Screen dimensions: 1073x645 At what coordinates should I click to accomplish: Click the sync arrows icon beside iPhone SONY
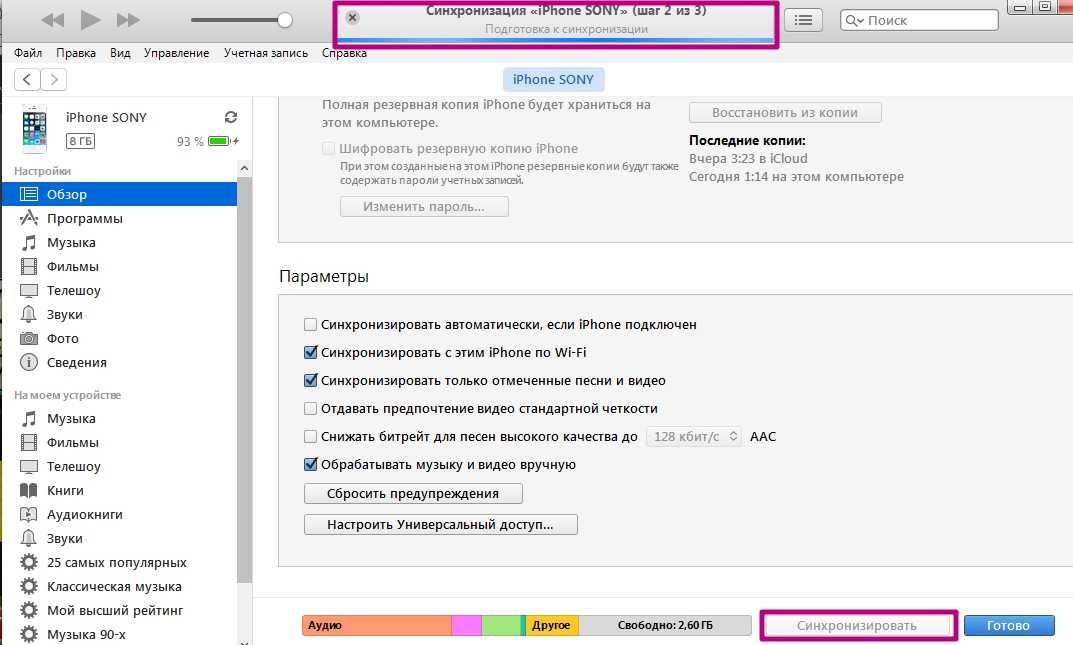(x=231, y=117)
